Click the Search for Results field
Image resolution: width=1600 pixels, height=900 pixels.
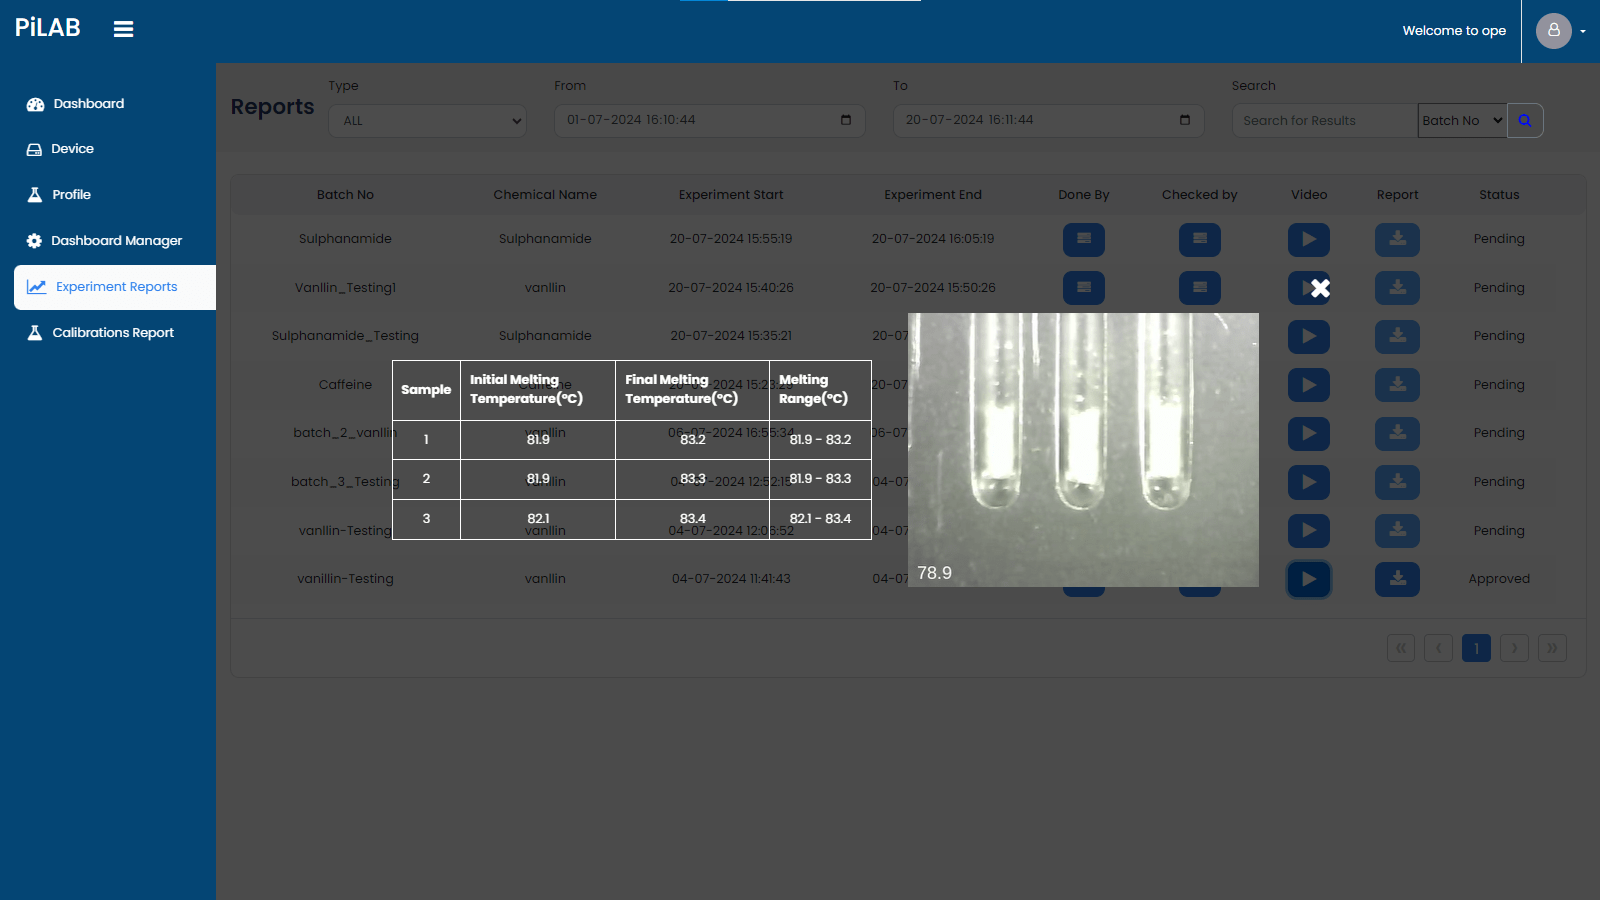tap(1324, 121)
